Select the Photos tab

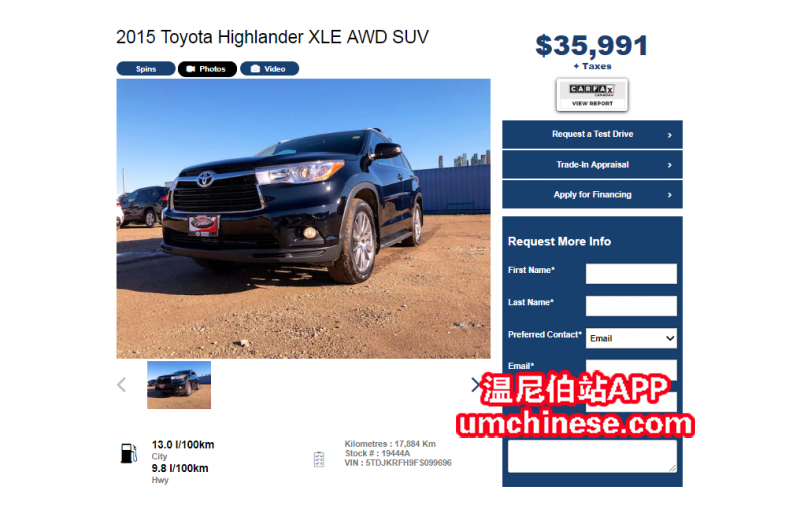pos(207,69)
